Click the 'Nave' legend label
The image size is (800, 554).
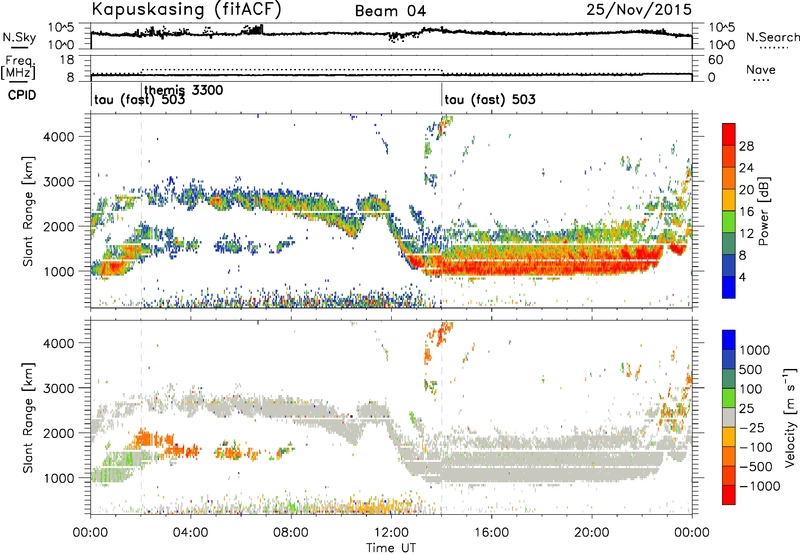(761, 70)
